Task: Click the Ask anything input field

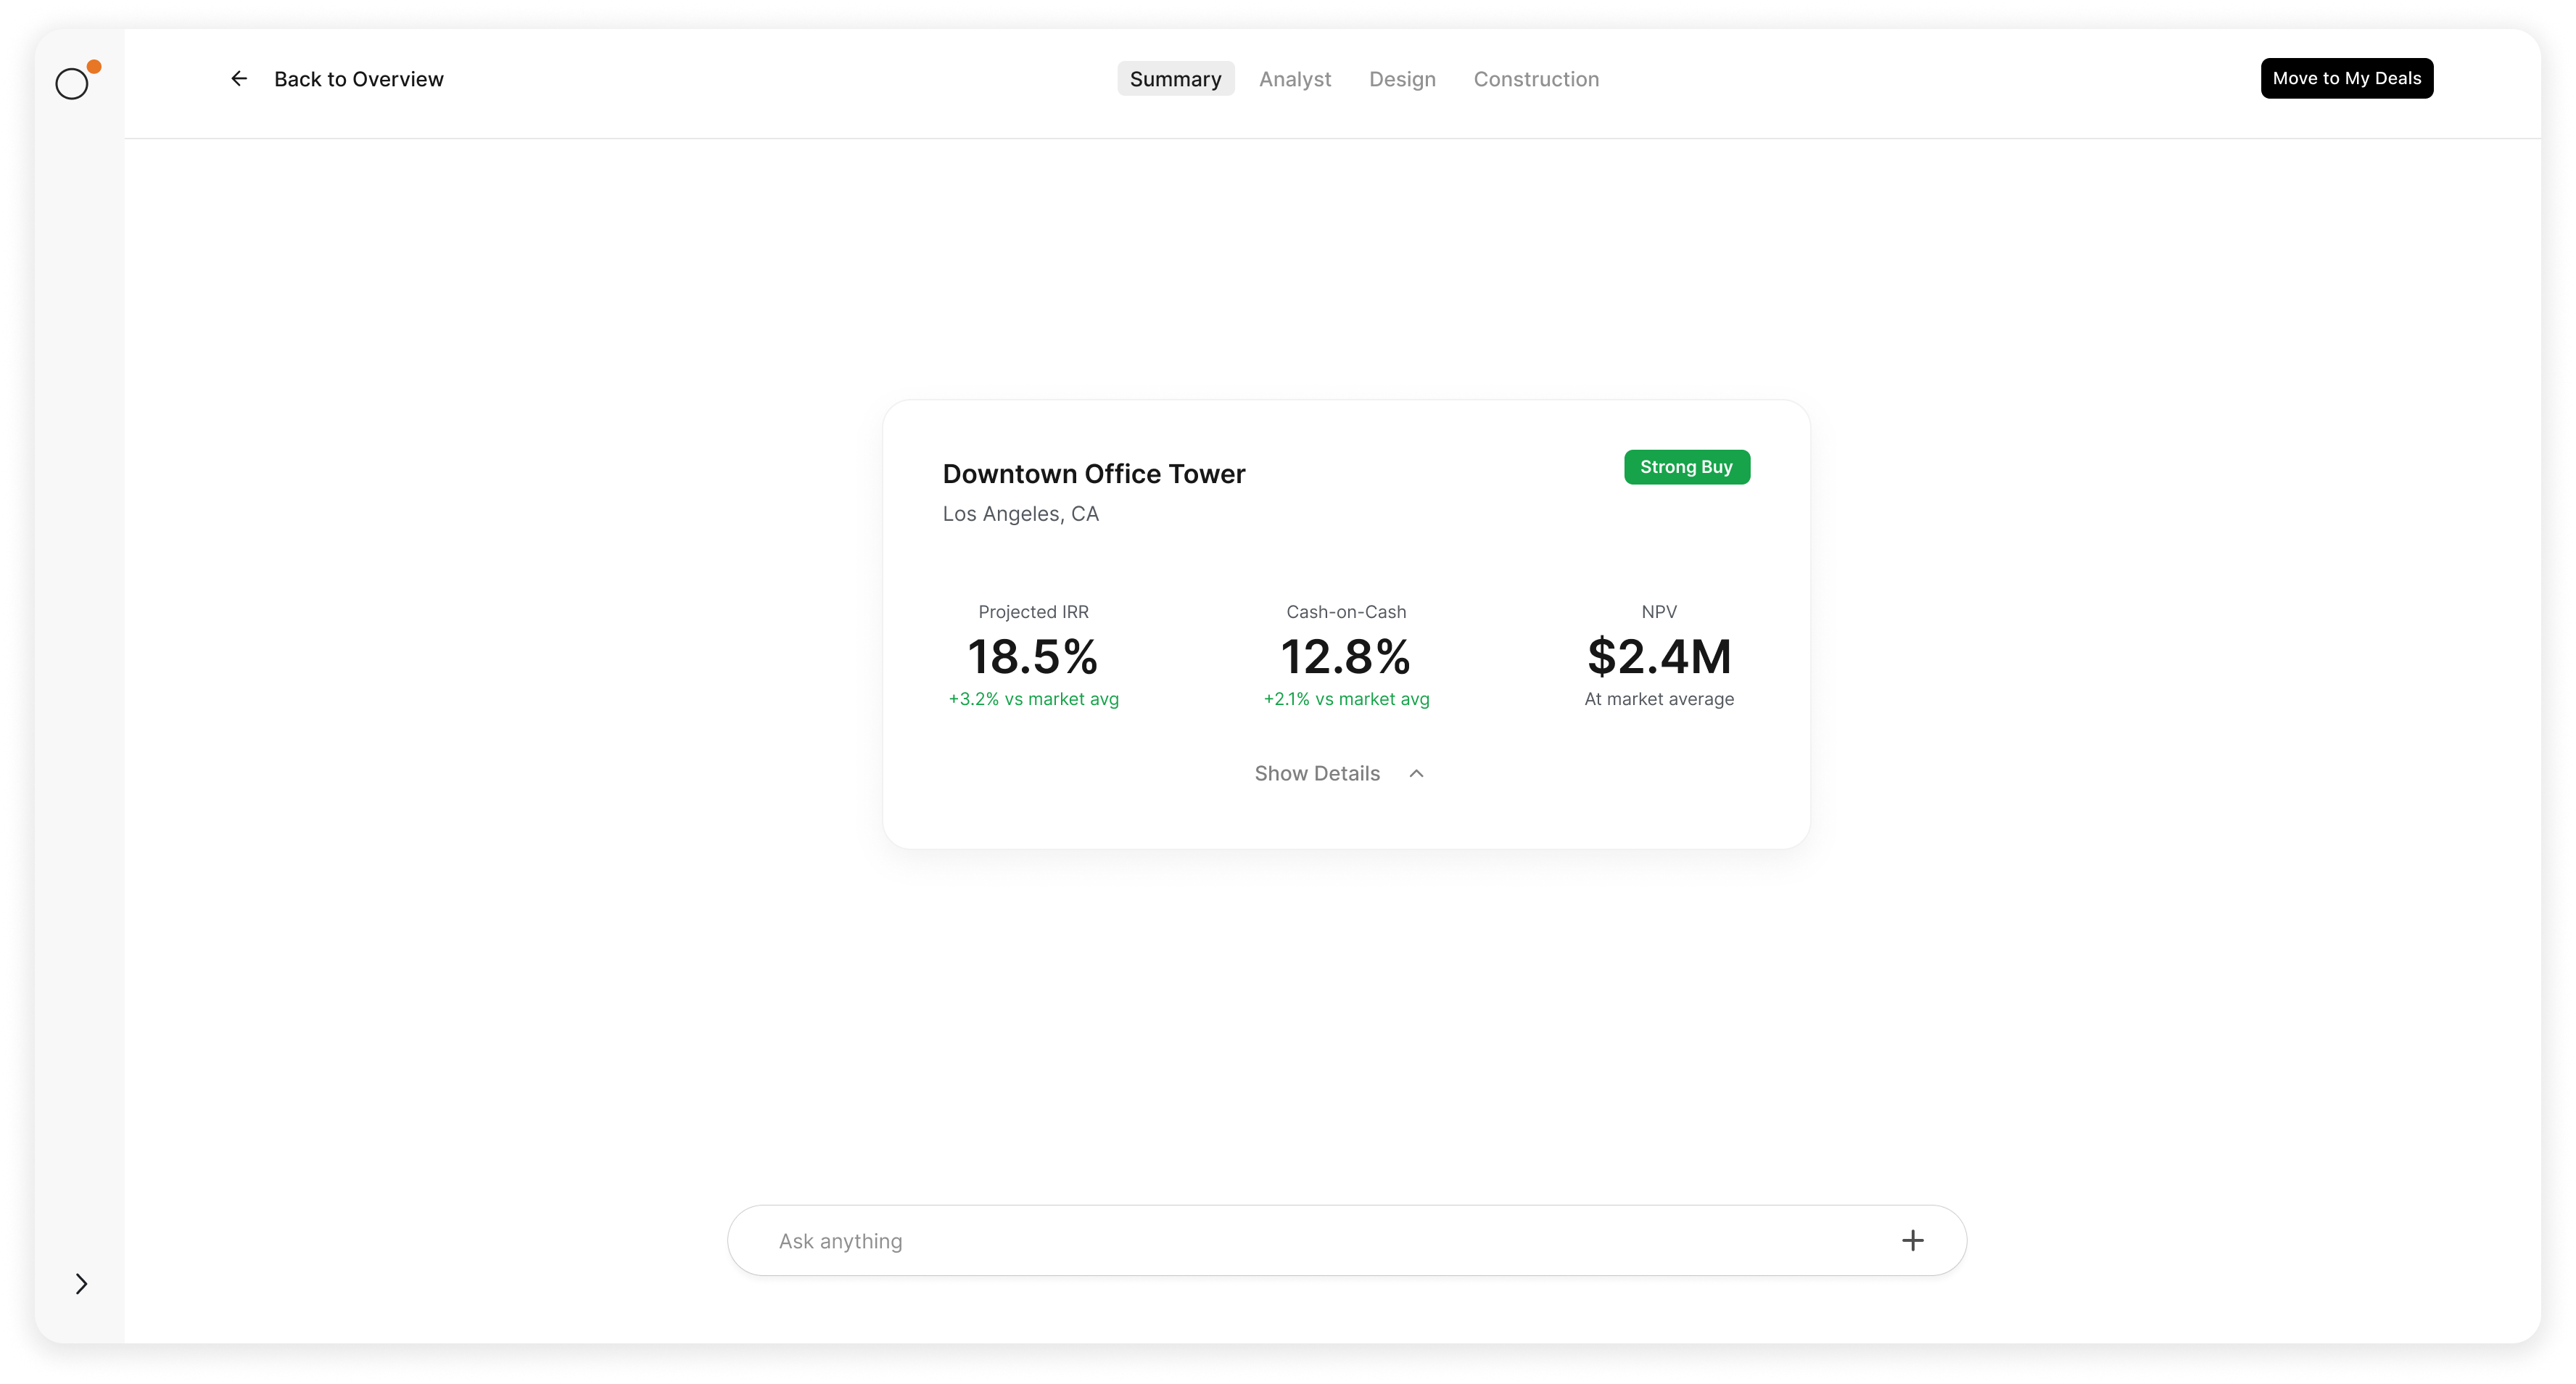Action: pyautogui.click(x=1346, y=1240)
